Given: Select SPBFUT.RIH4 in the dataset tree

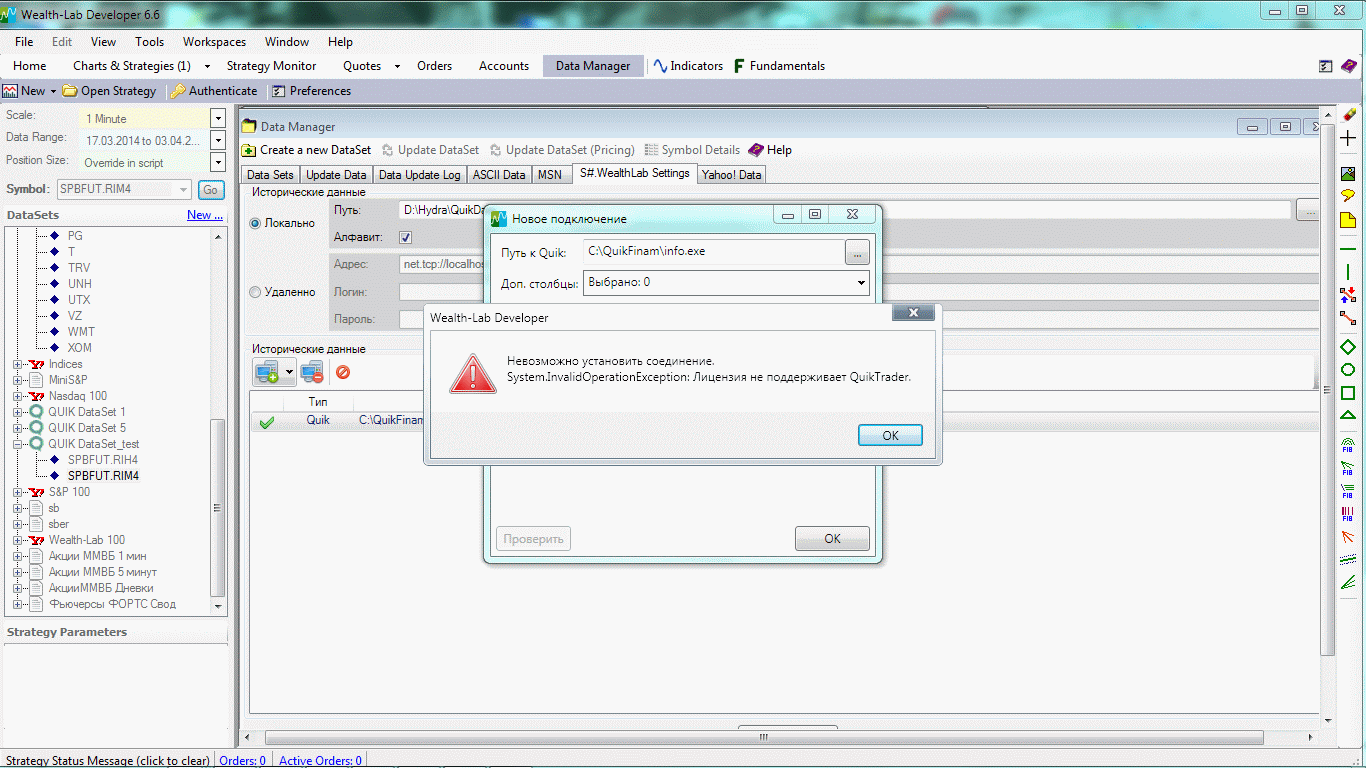Looking at the screenshot, I should [x=103, y=460].
